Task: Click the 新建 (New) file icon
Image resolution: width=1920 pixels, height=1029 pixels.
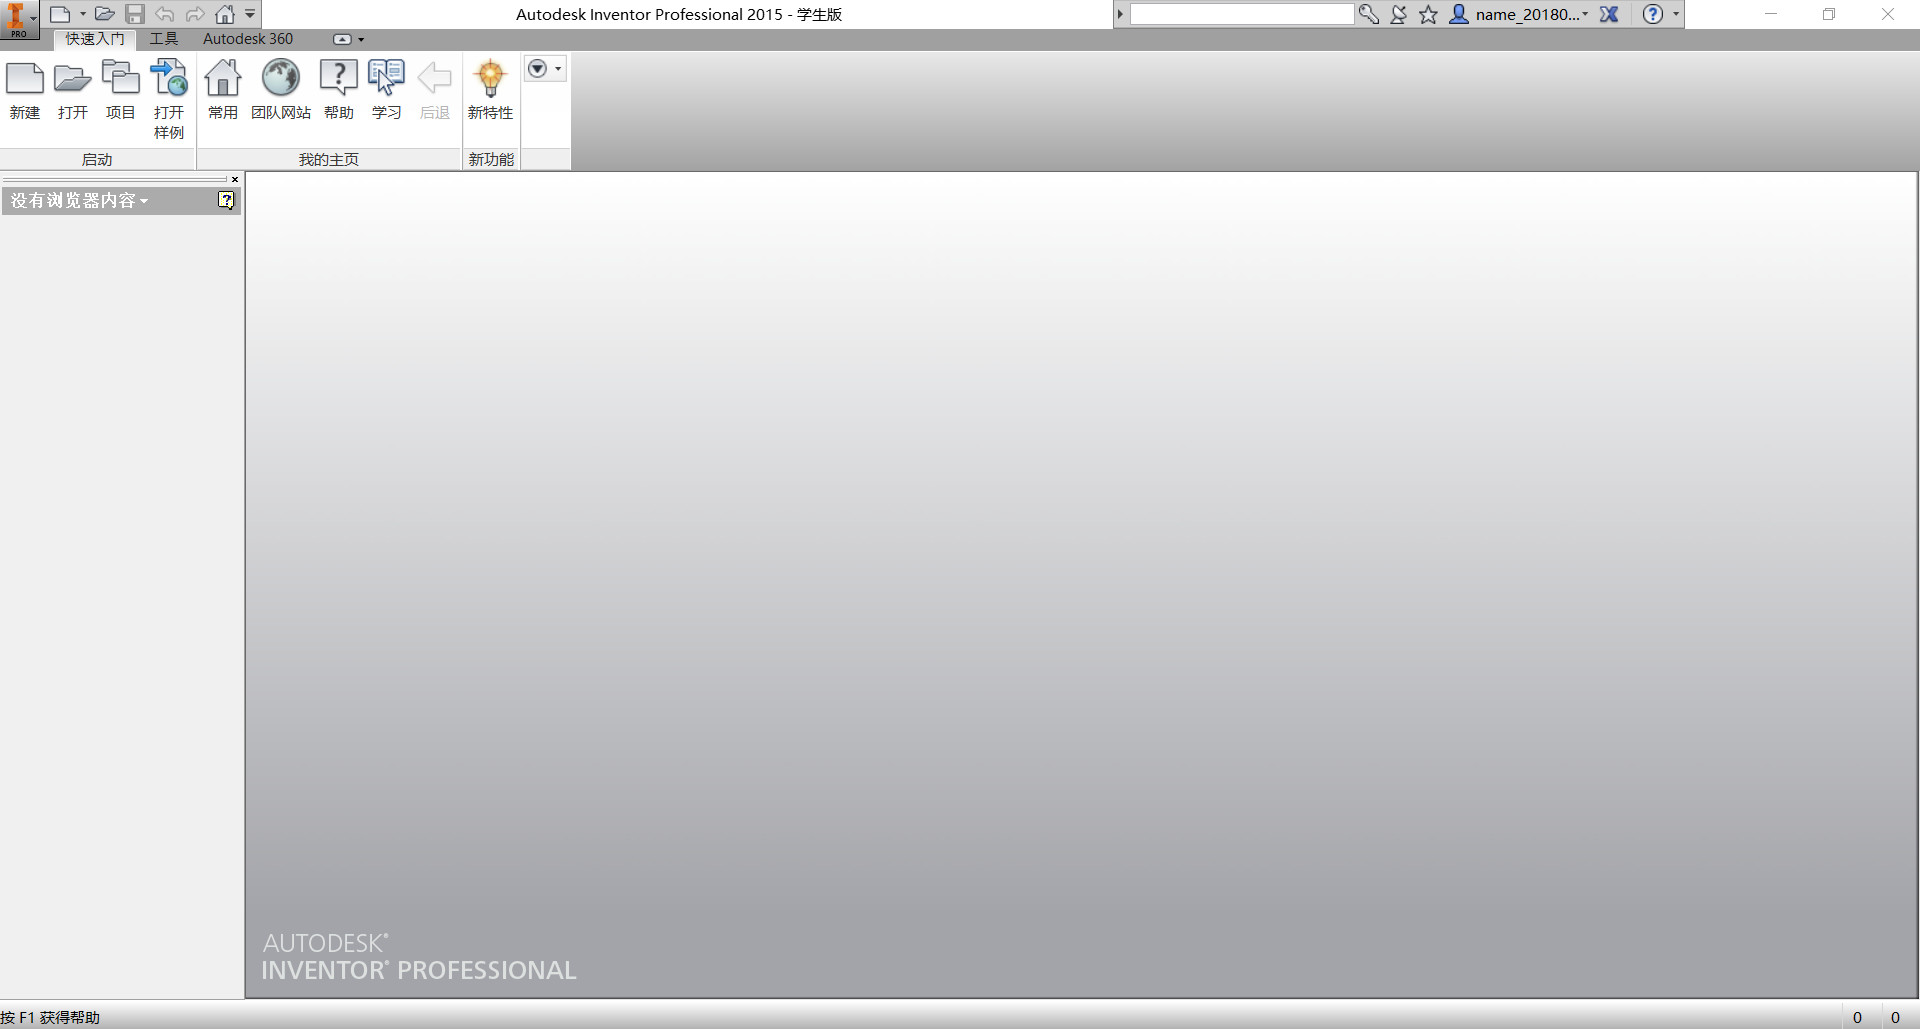Action: pyautogui.click(x=25, y=90)
